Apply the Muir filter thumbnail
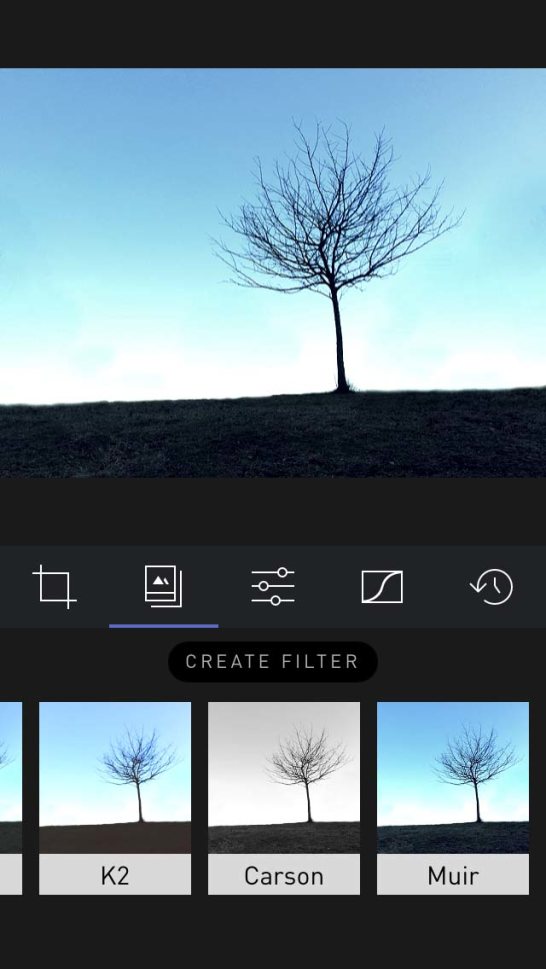546x969 pixels. [453, 777]
